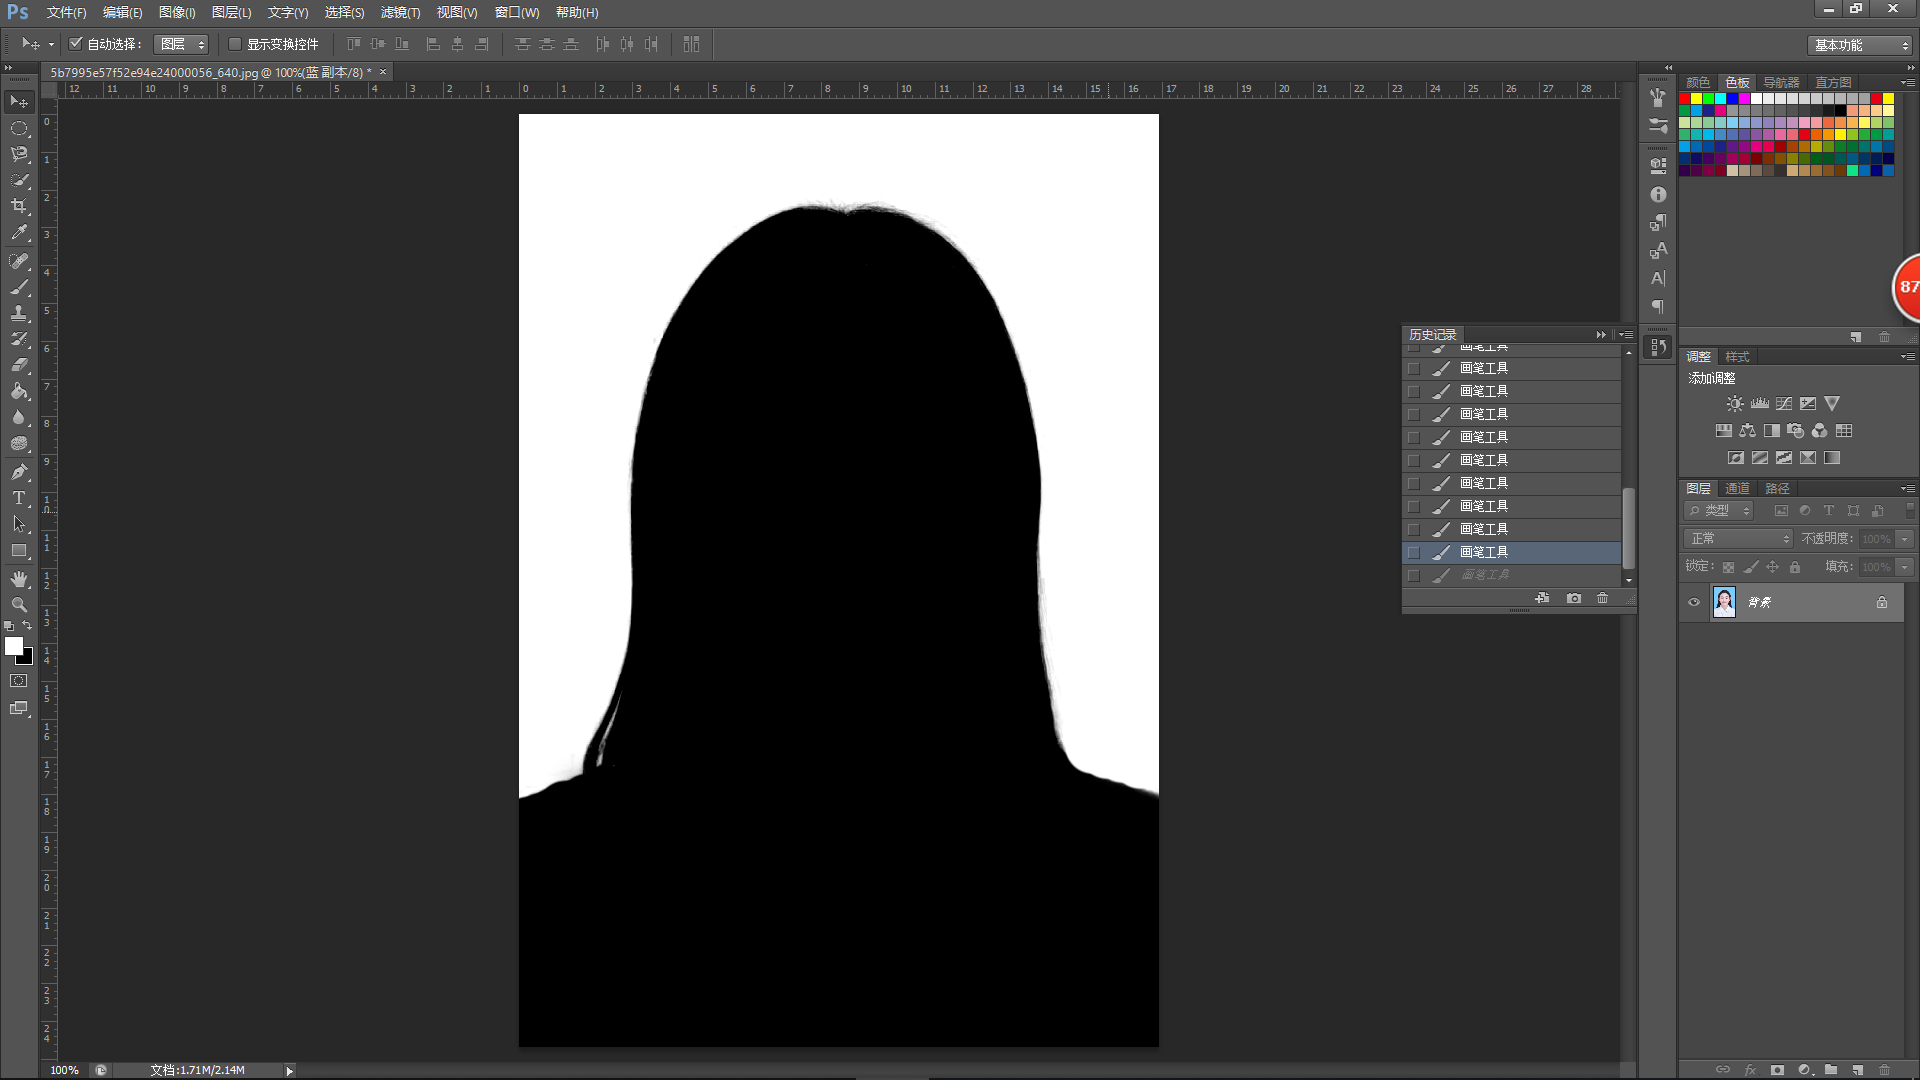This screenshot has height=1080, width=1920.
Task: Select the Eyedropper tool
Action: pyautogui.click(x=19, y=233)
